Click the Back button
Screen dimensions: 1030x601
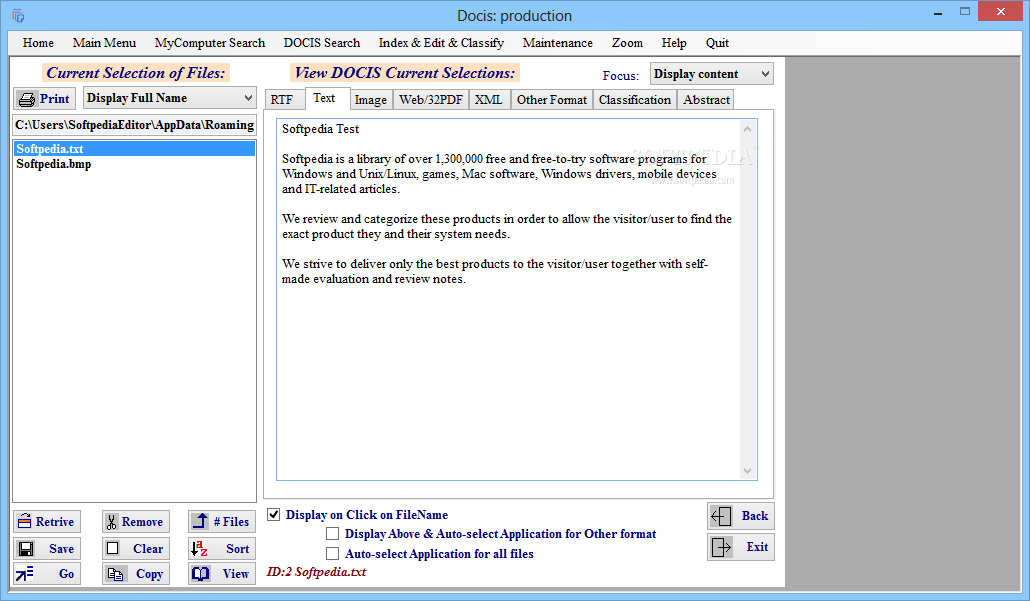point(740,516)
